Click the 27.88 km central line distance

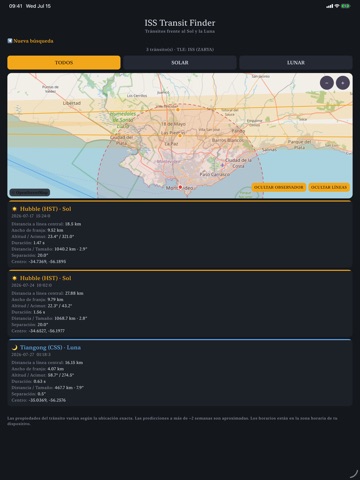(x=74, y=293)
